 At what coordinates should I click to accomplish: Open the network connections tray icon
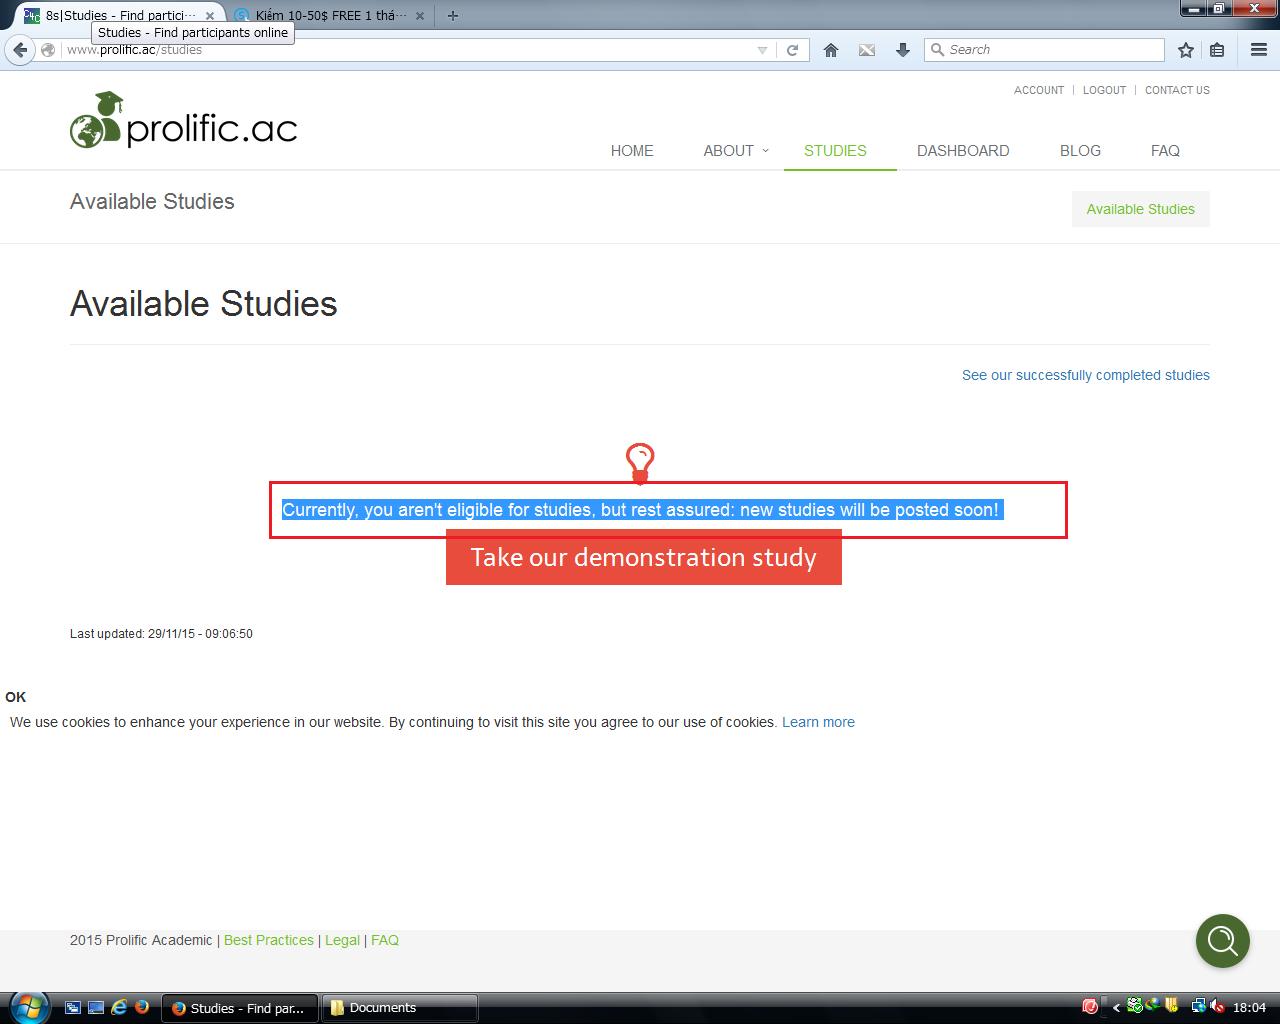point(1198,1007)
